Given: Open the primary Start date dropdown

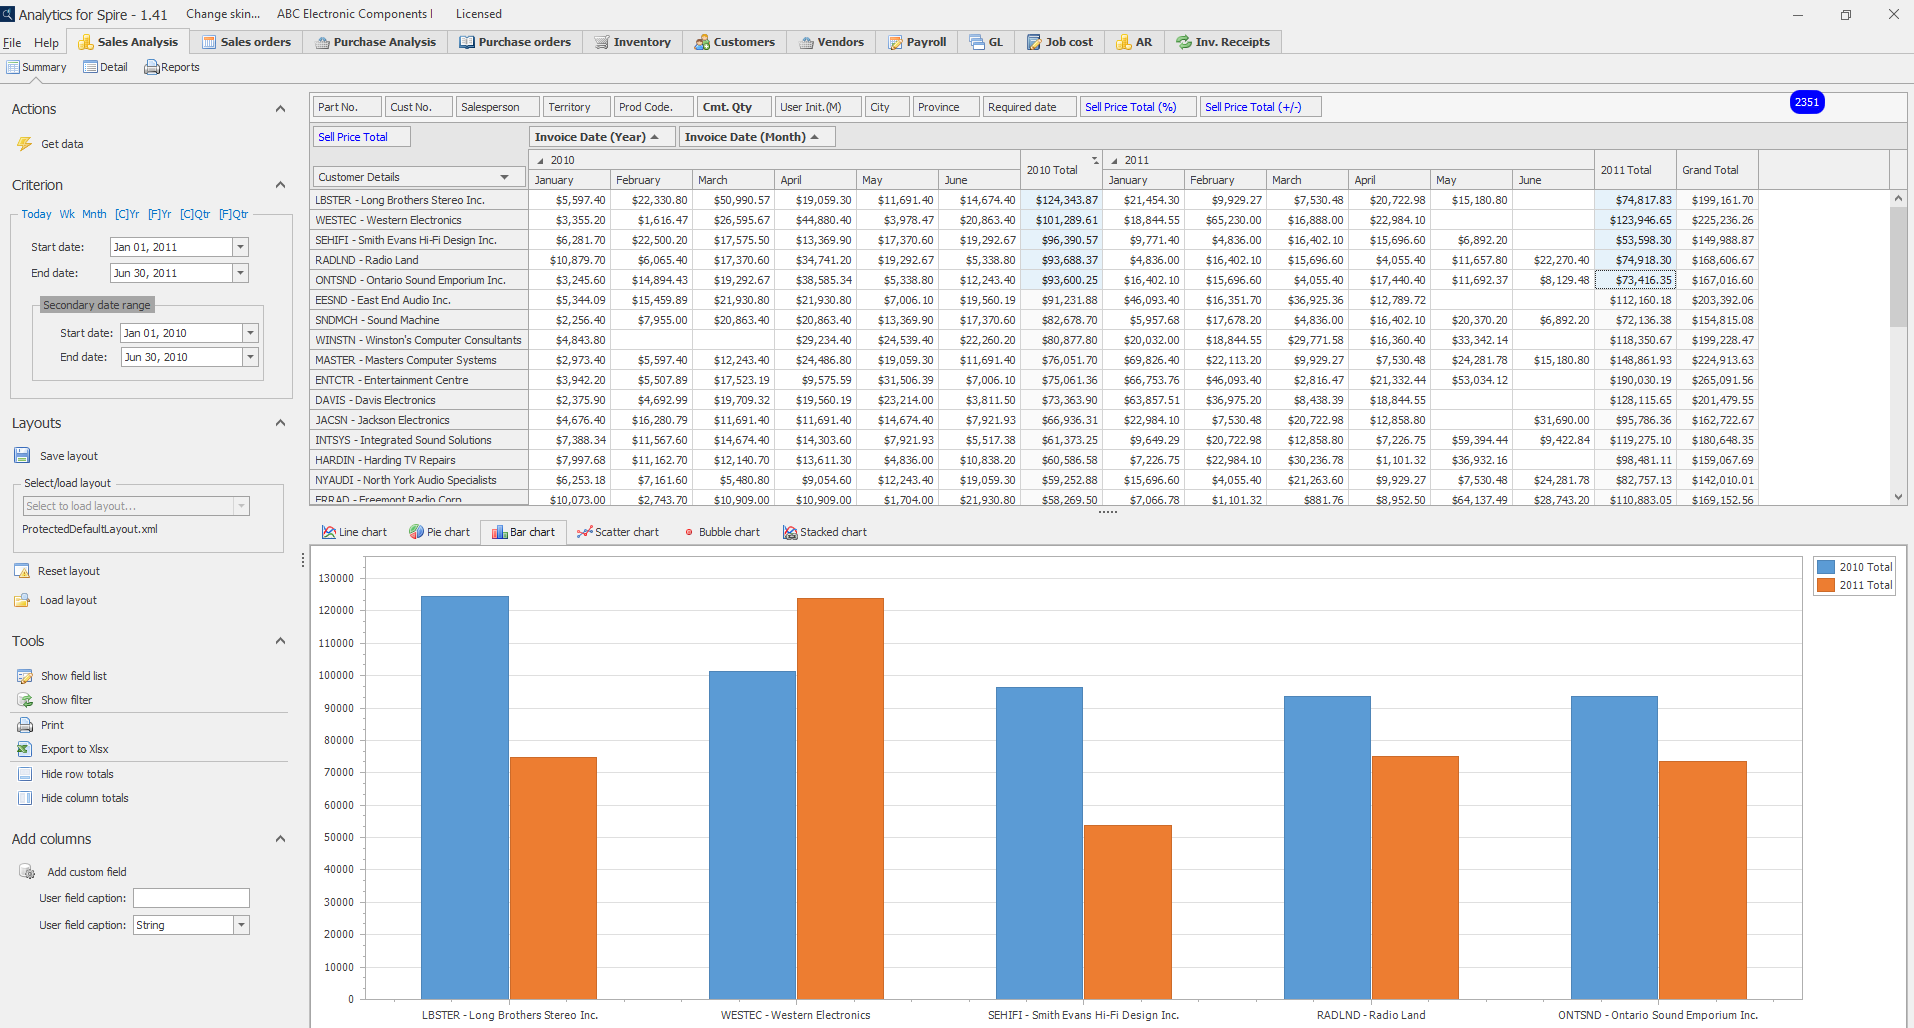Looking at the screenshot, I should 240,247.
